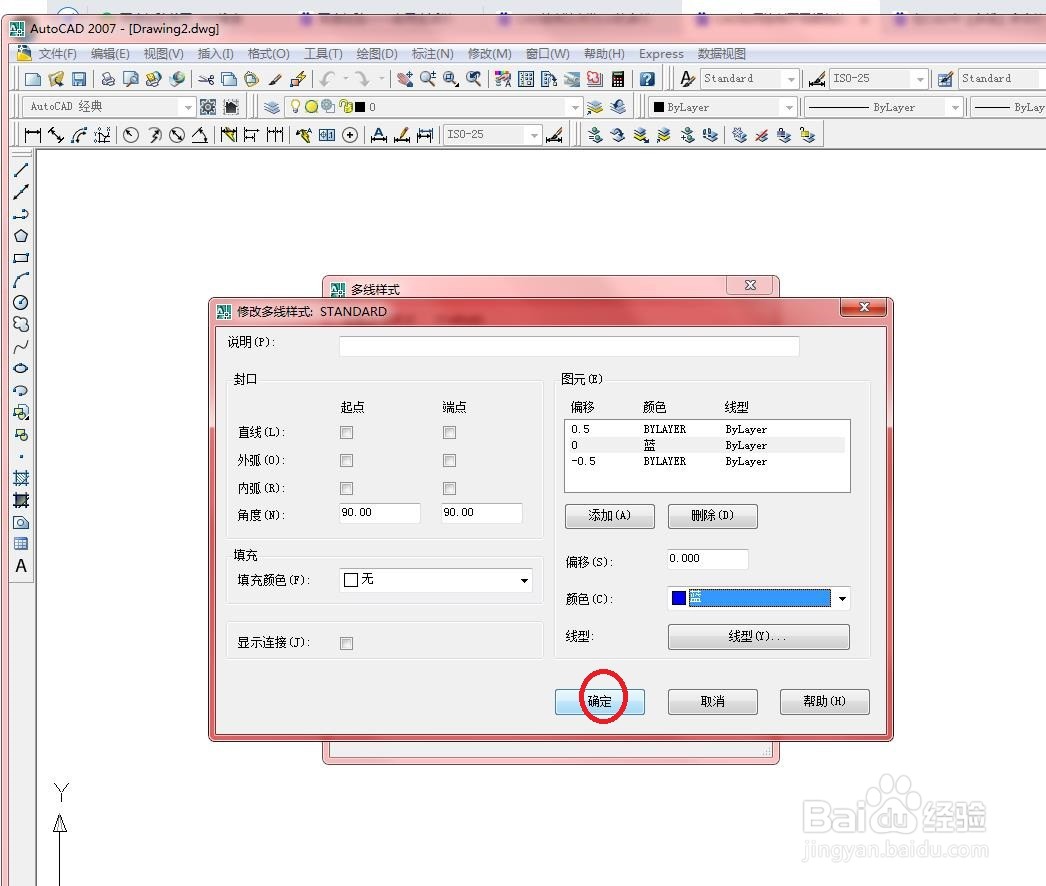Viewport: 1046px width, 886px height.
Task: Select the Polygon draw tool
Action: pyautogui.click(x=21, y=236)
